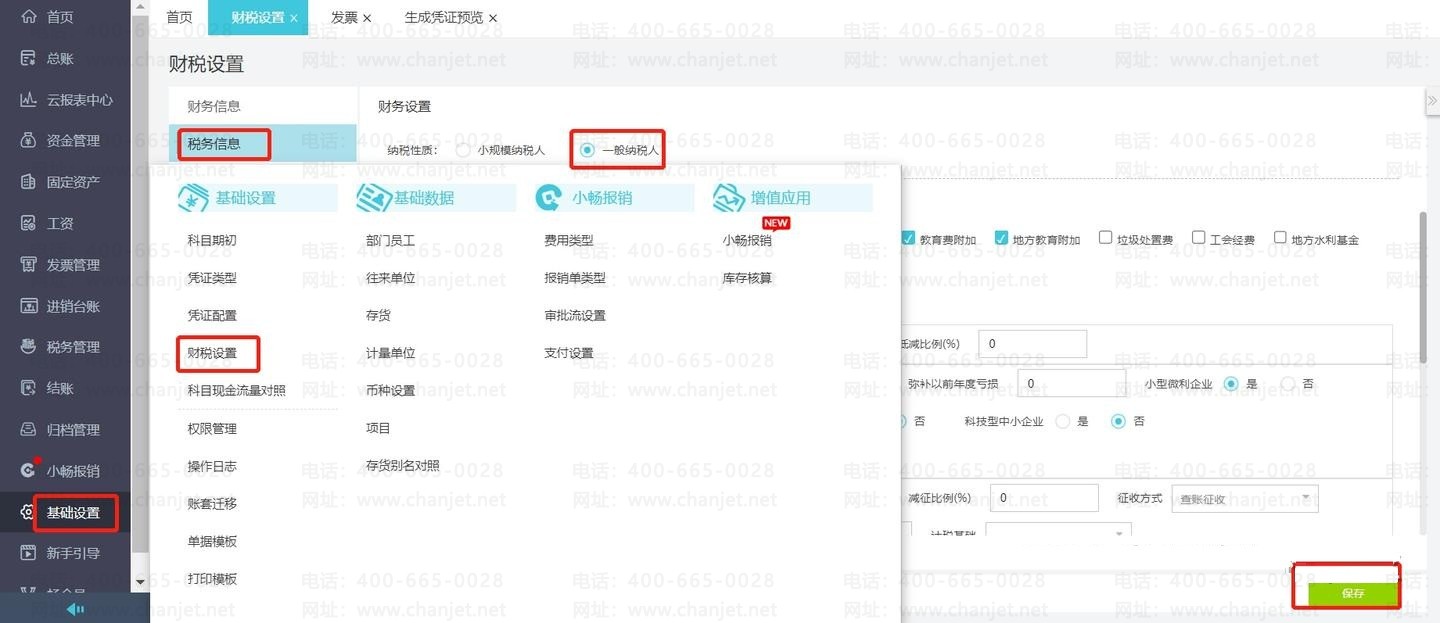
Task: Click the 基础数据 header icon in popup menu
Action: [x=373, y=198]
